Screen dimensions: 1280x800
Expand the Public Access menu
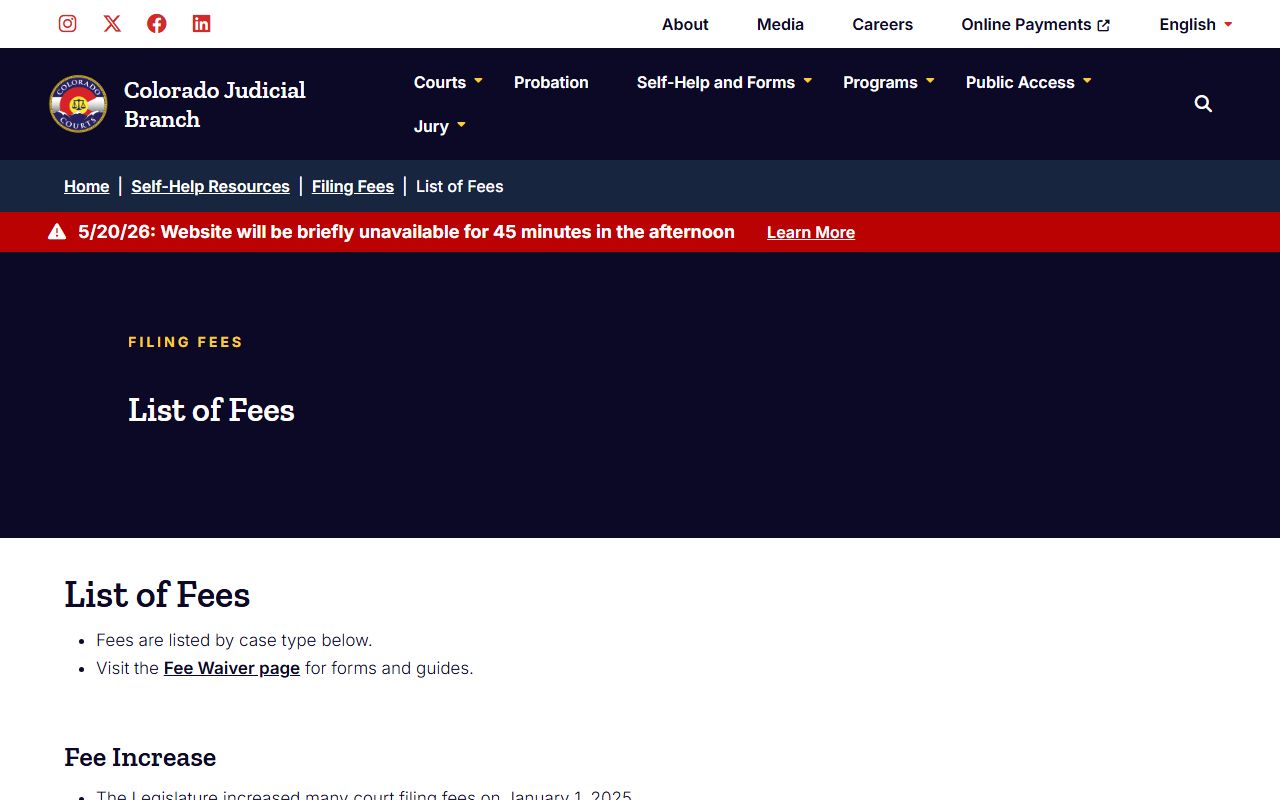coord(1087,80)
